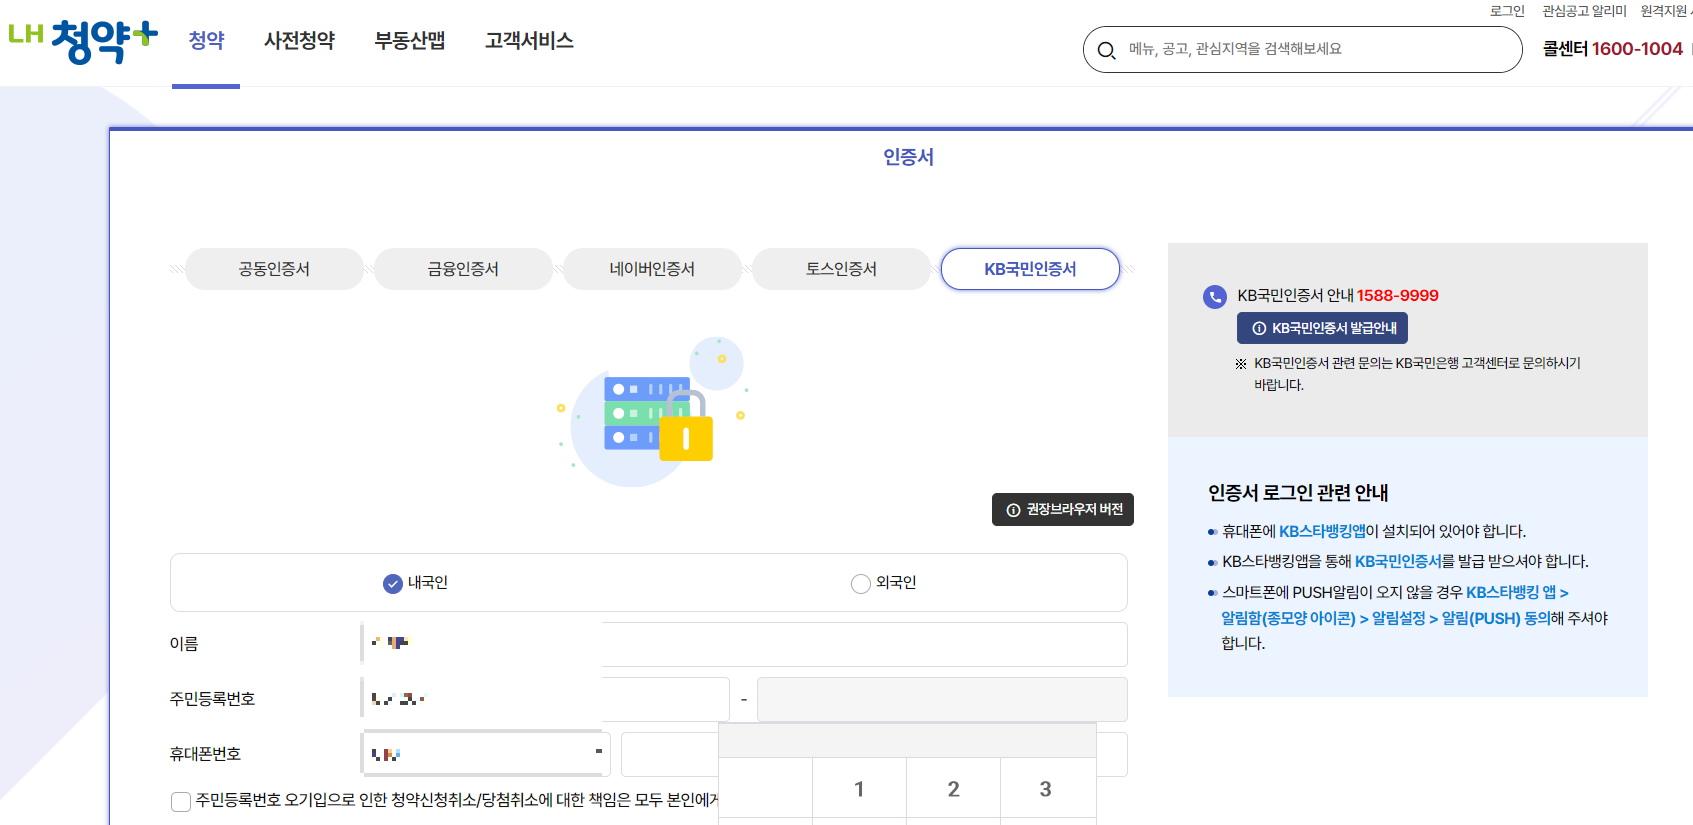
Task: Select the 토스인증서 tab
Action: tap(841, 269)
